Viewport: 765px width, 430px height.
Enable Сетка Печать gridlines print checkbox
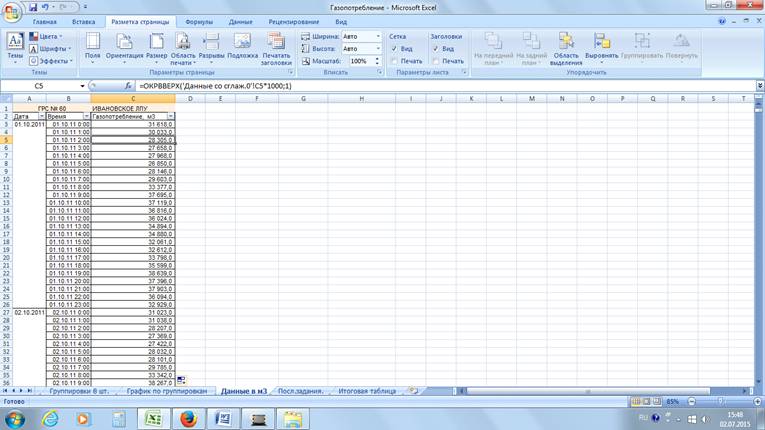pos(395,61)
